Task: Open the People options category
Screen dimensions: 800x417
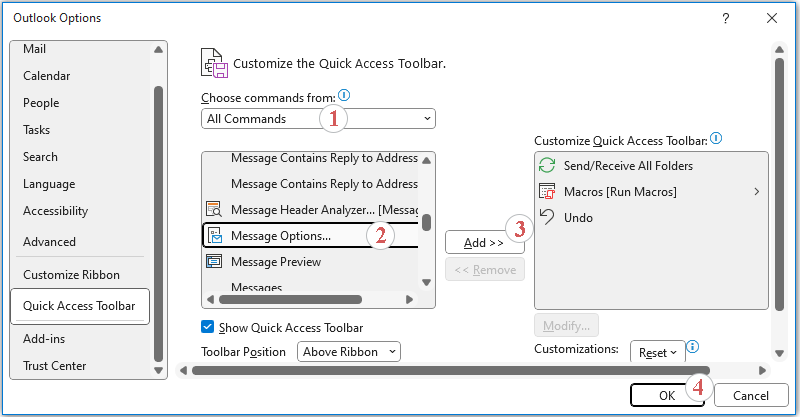Action: [41, 103]
